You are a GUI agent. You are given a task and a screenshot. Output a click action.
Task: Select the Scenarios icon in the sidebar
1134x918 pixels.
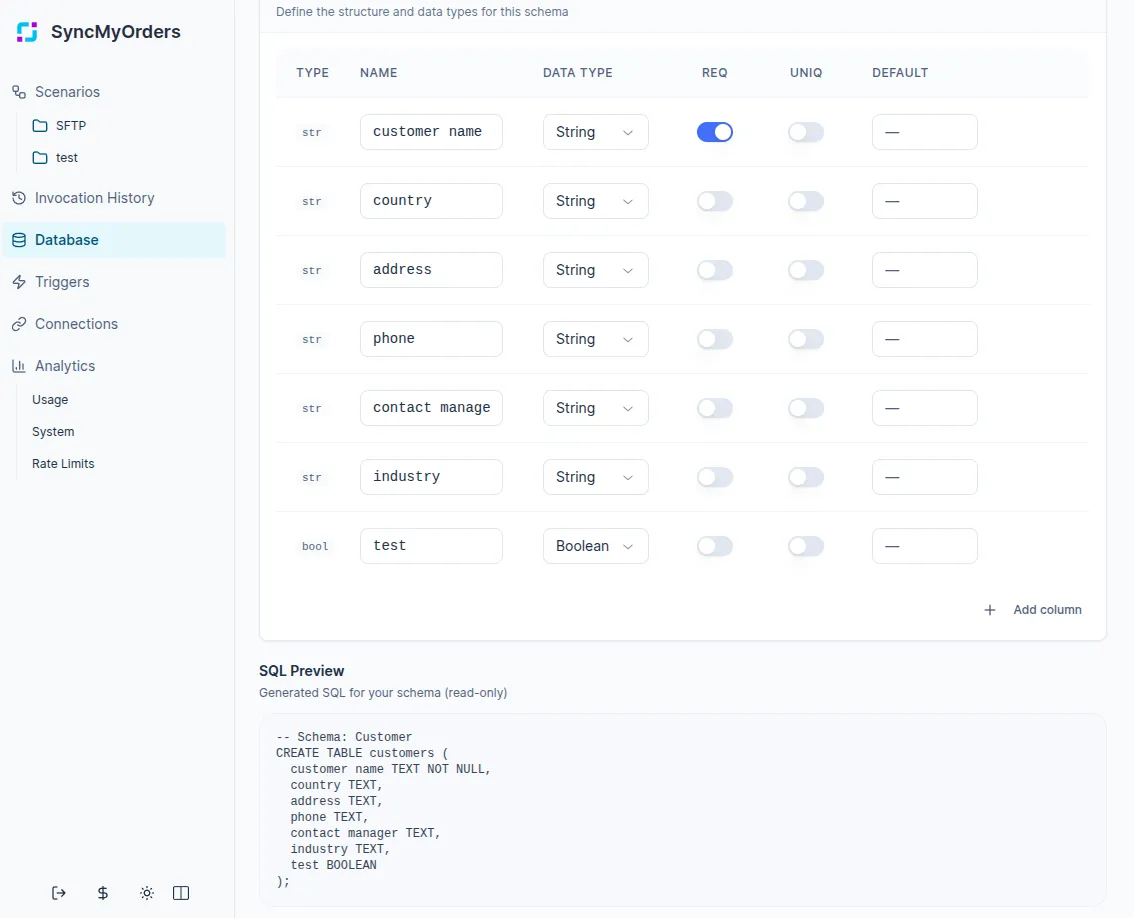coord(18,92)
